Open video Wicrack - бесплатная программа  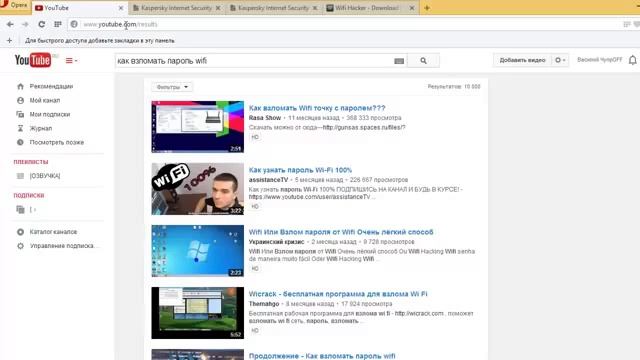338,294
